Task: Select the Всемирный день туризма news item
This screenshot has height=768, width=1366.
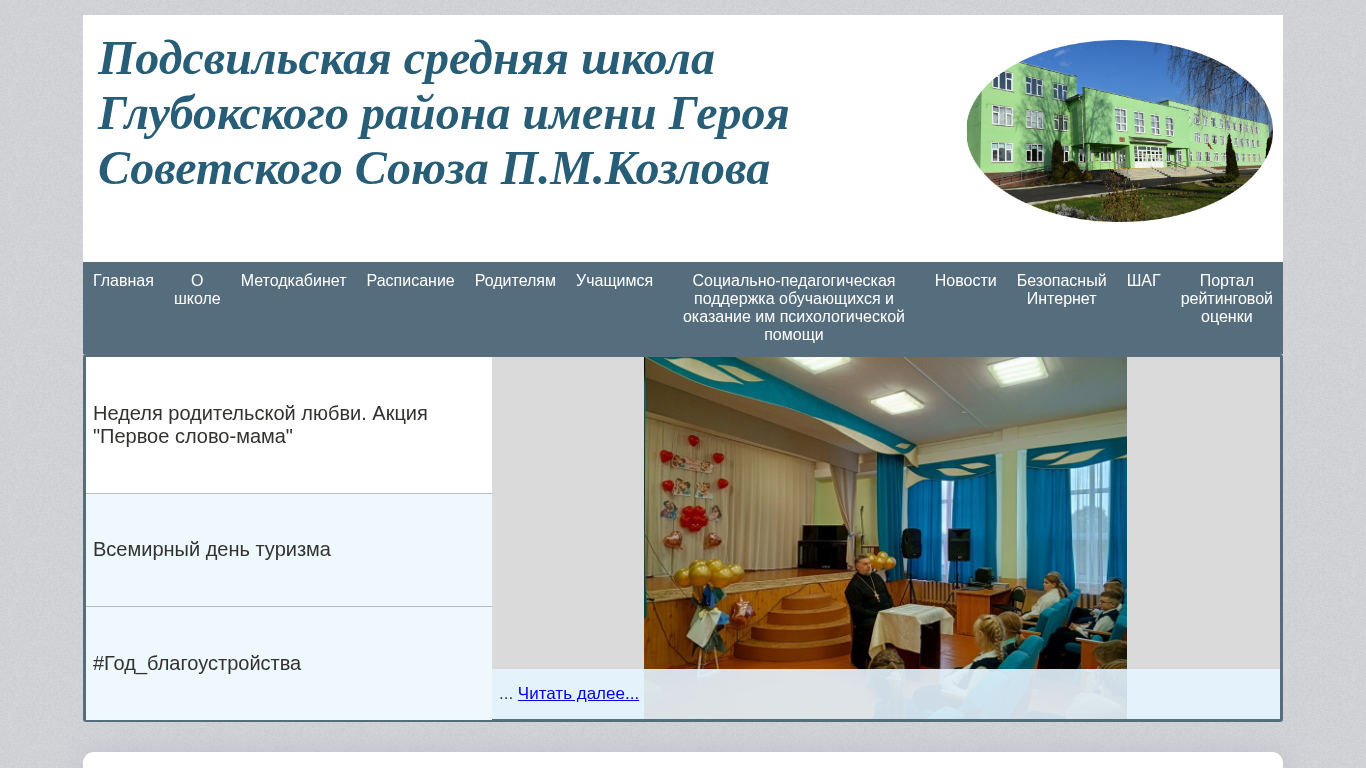Action: [x=289, y=550]
